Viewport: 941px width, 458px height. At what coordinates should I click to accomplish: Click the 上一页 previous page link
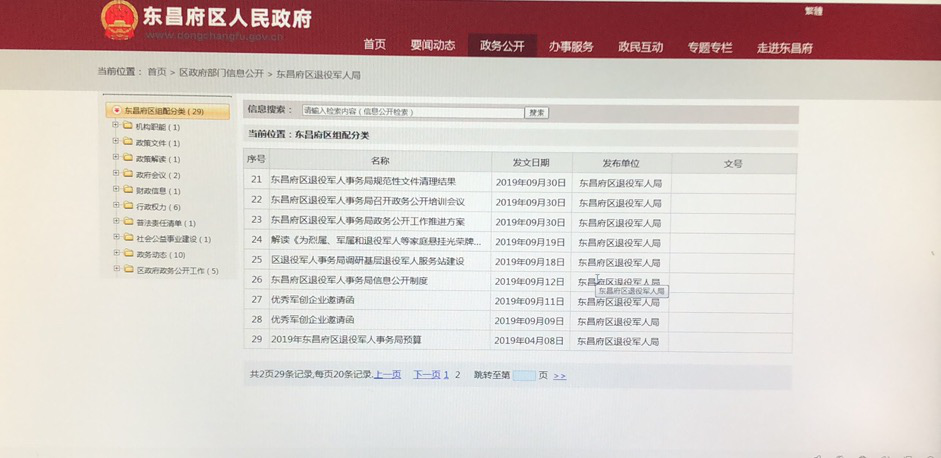[388, 375]
